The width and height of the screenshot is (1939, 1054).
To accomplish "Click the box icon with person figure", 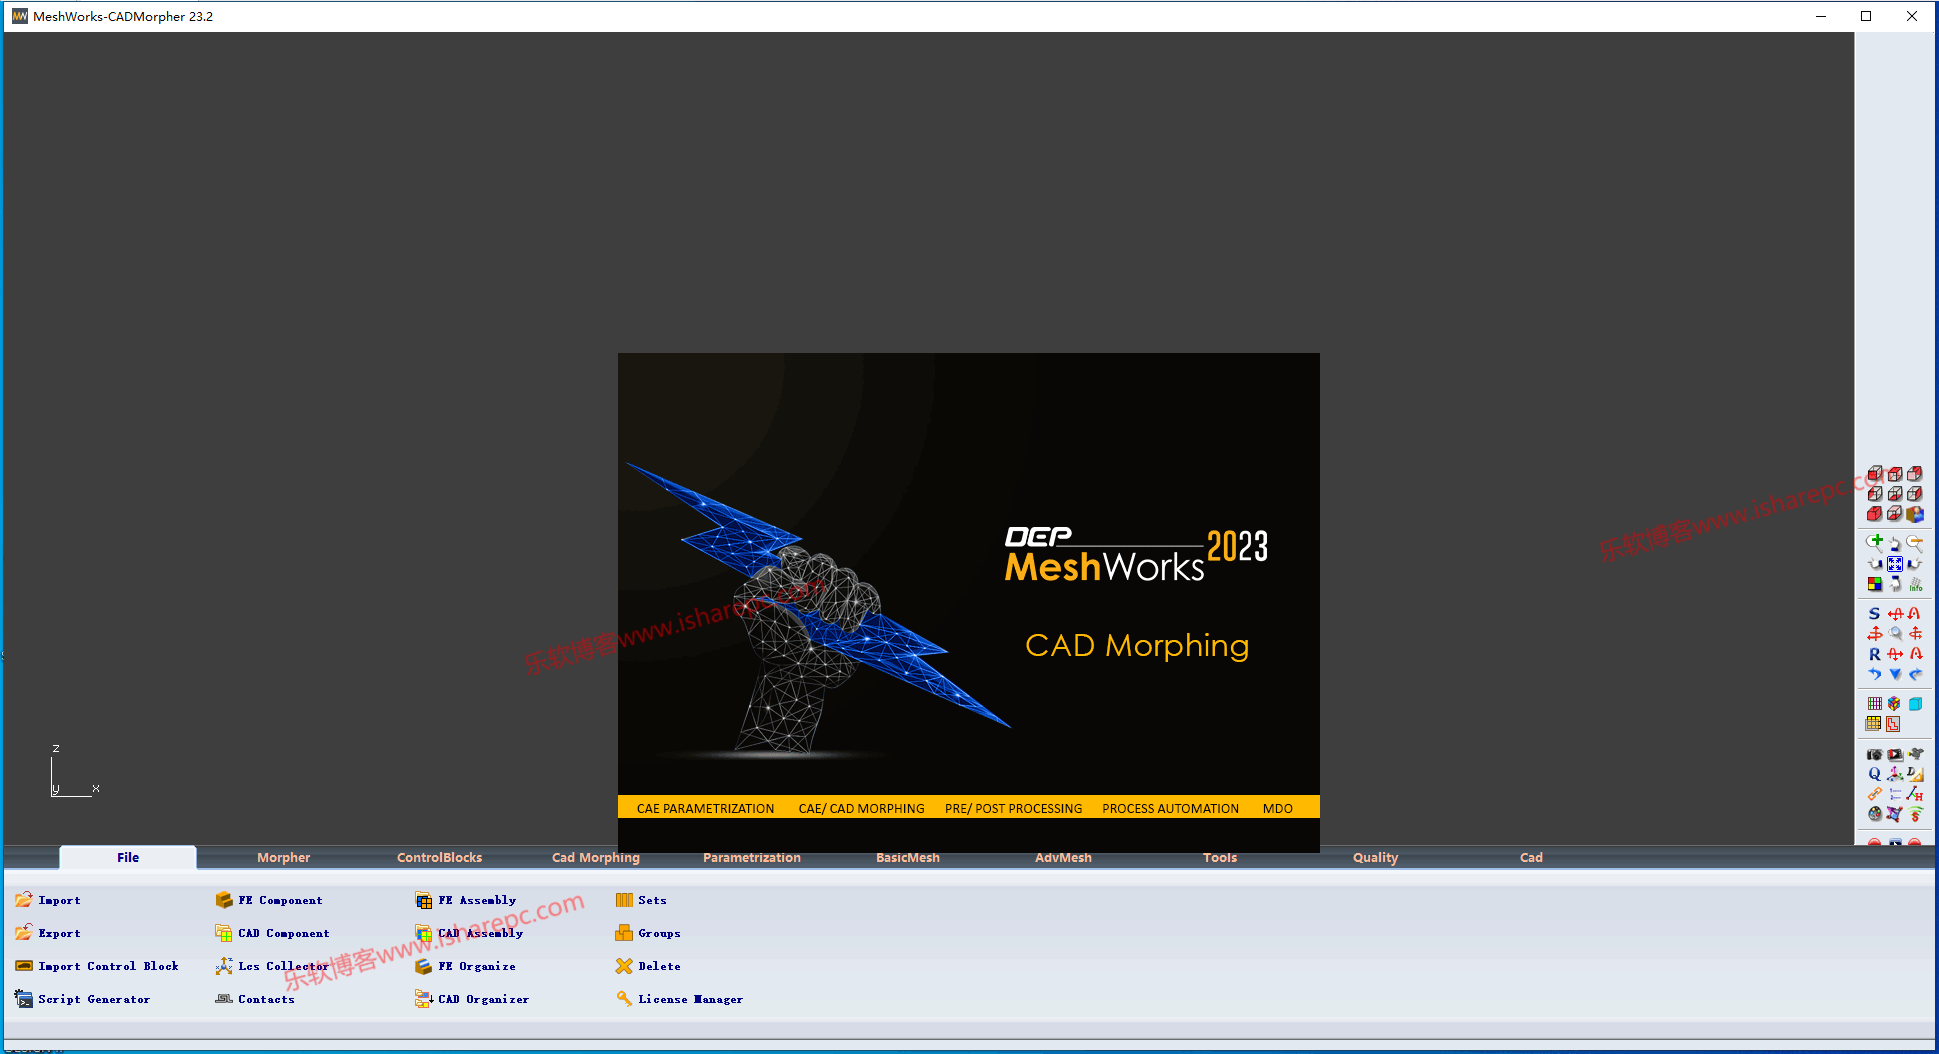I will click(x=1915, y=514).
